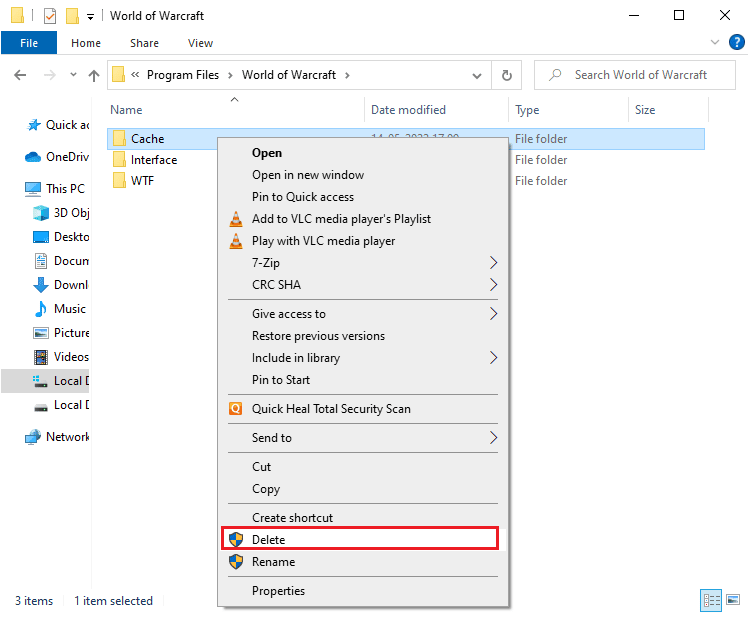Open Properties from the context menu

pos(363,591)
